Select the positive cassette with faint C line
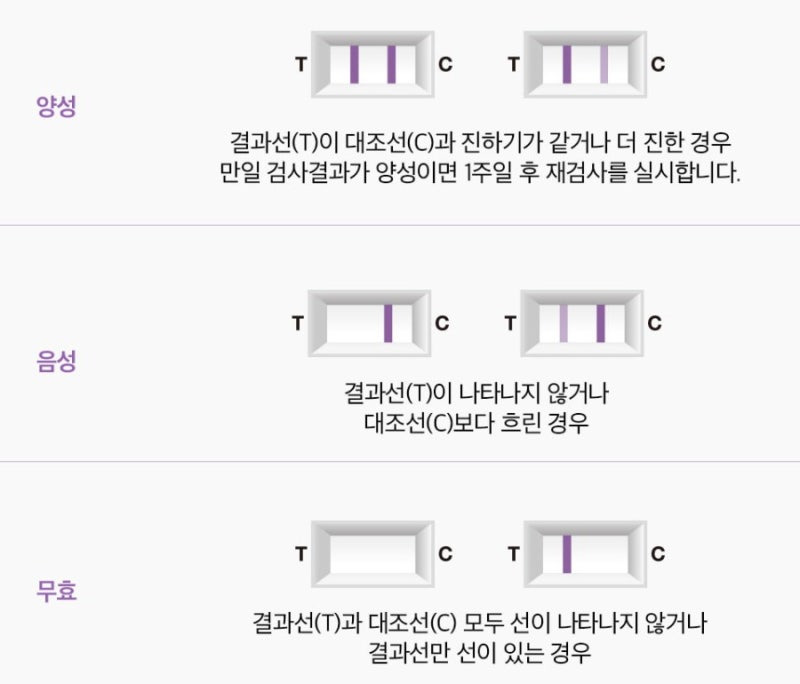This screenshot has width=800, height=684. coord(585,64)
